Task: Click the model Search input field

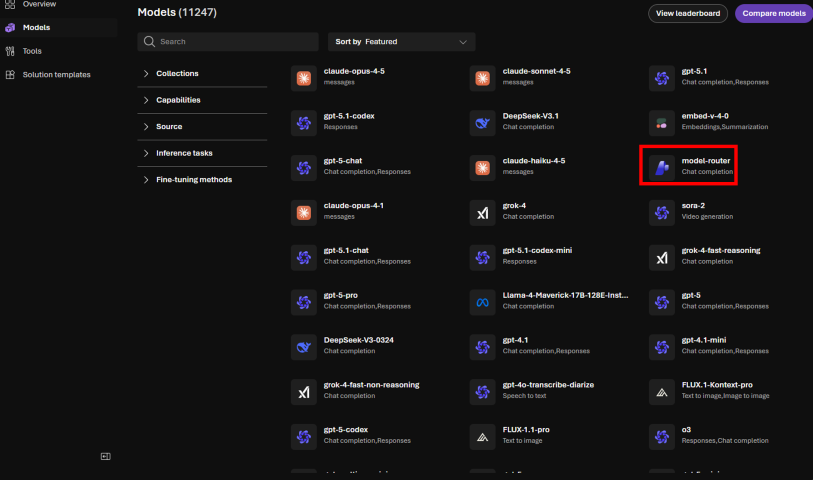Action: pyautogui.click(x=228, y=42)
